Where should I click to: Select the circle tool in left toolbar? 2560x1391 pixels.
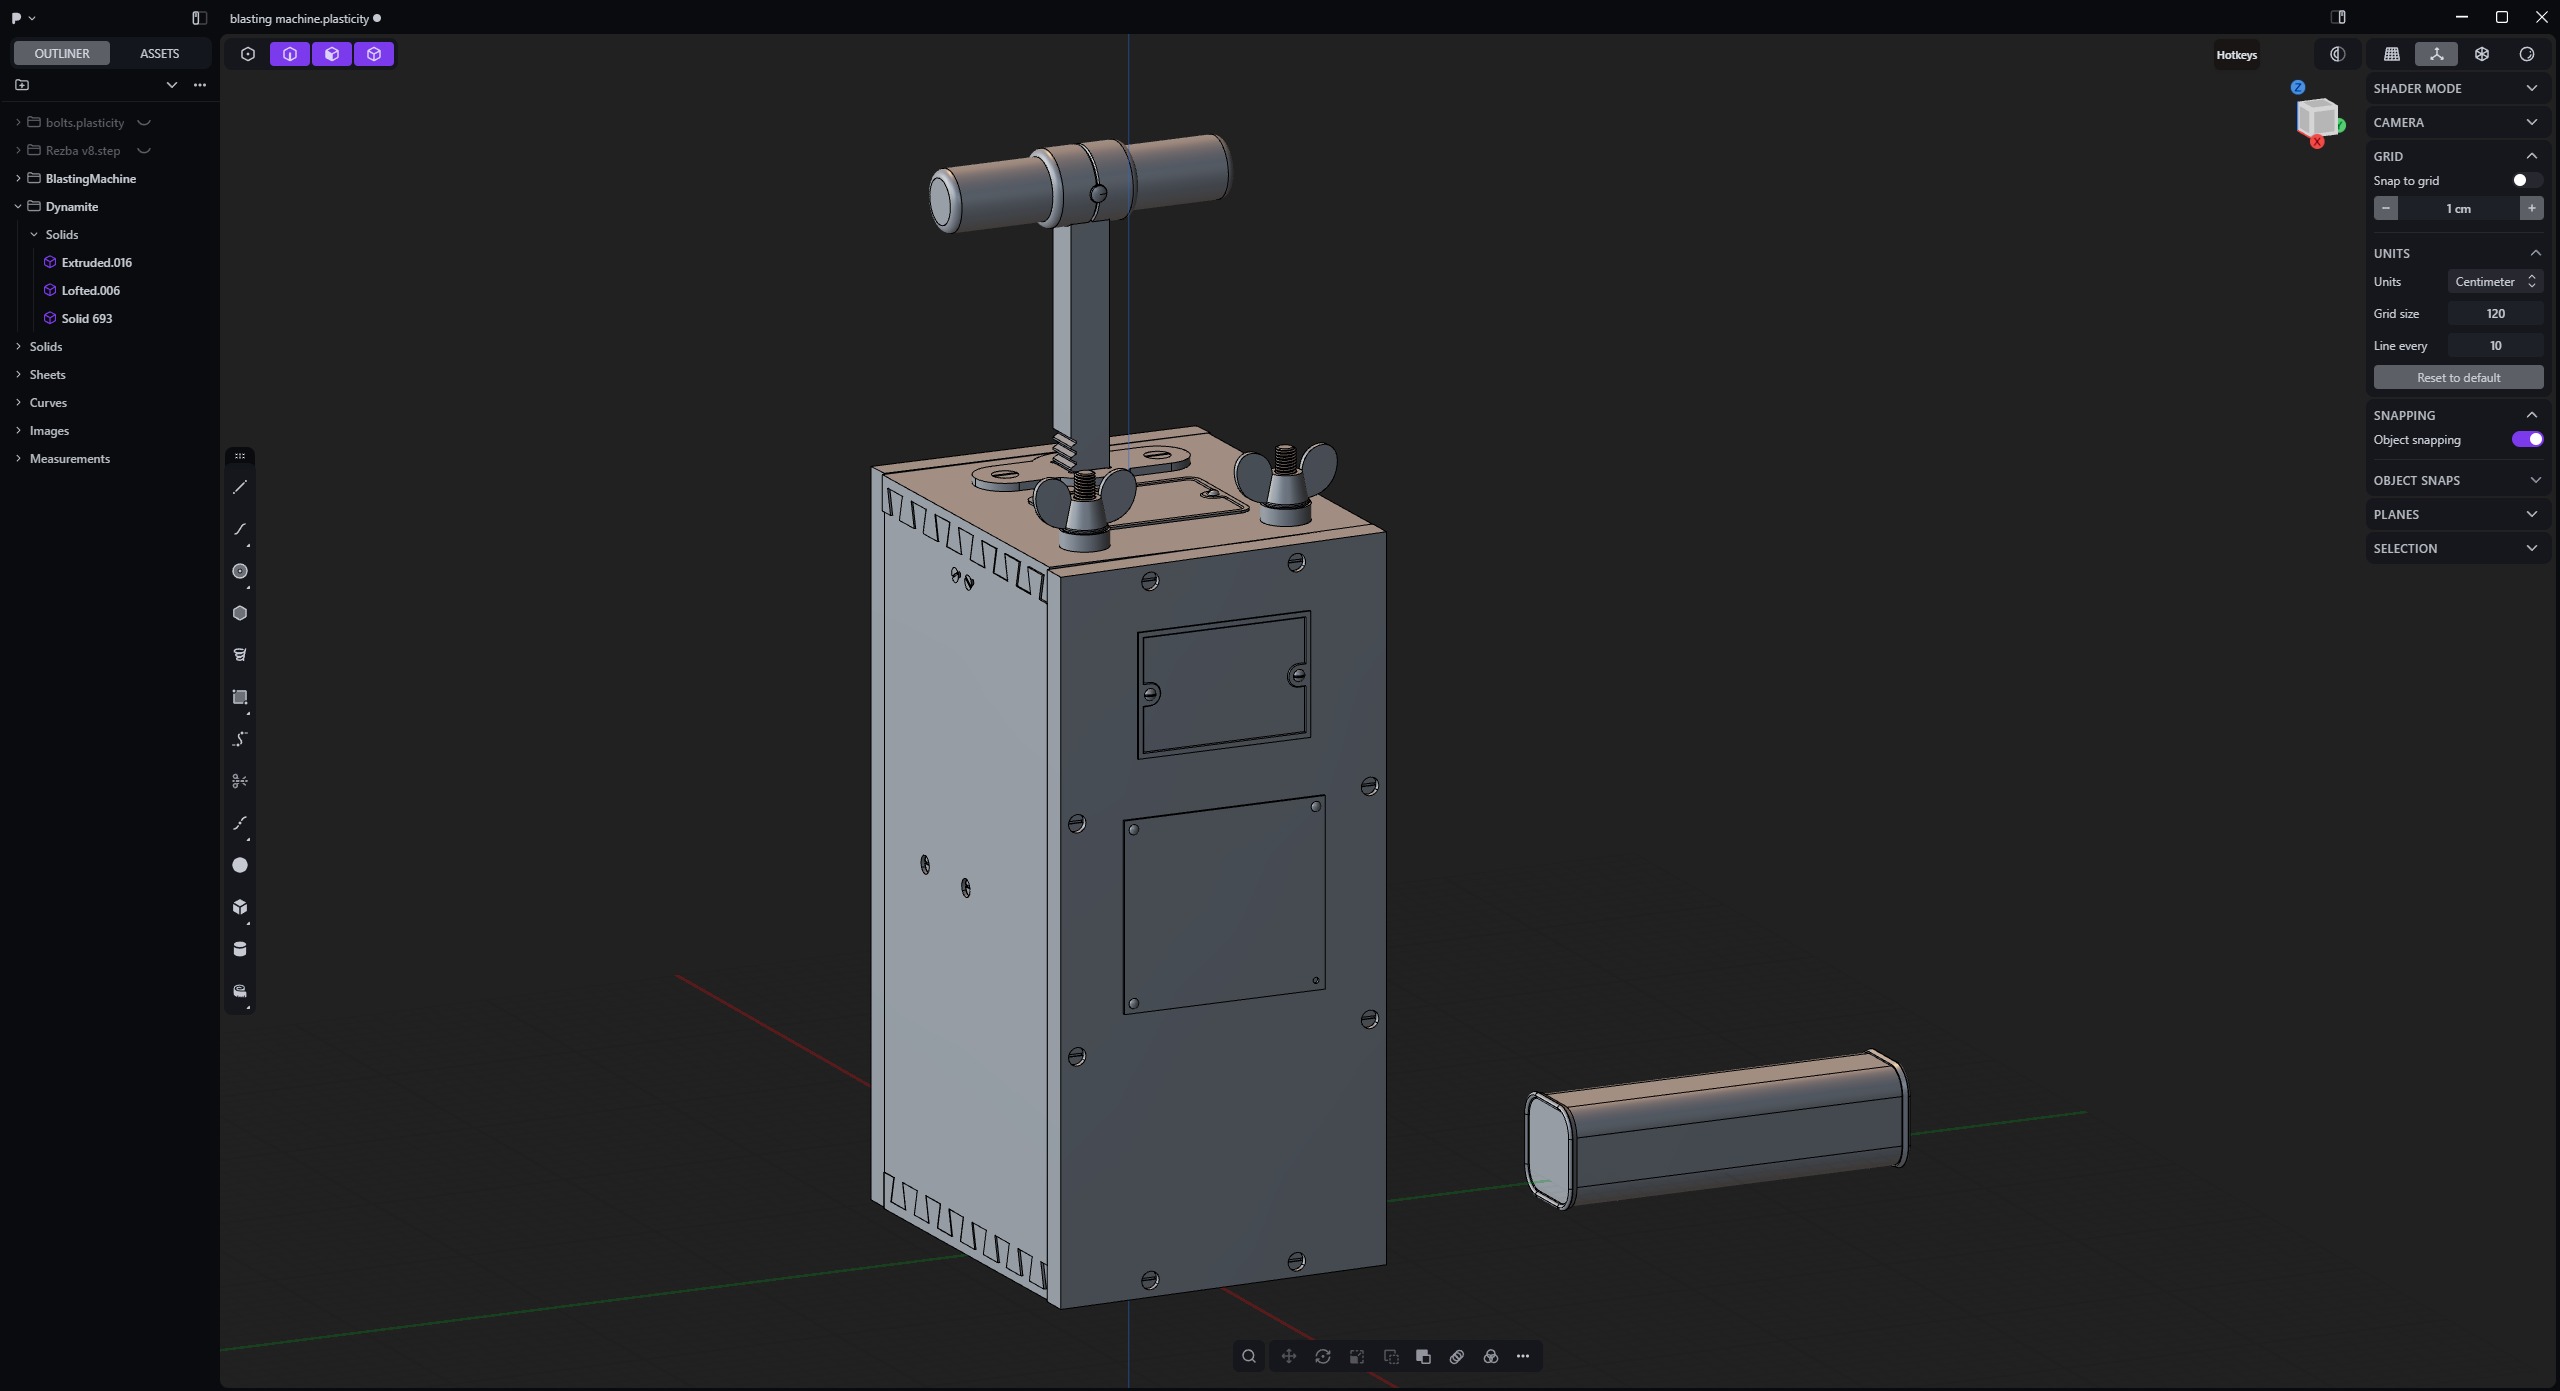240,571
